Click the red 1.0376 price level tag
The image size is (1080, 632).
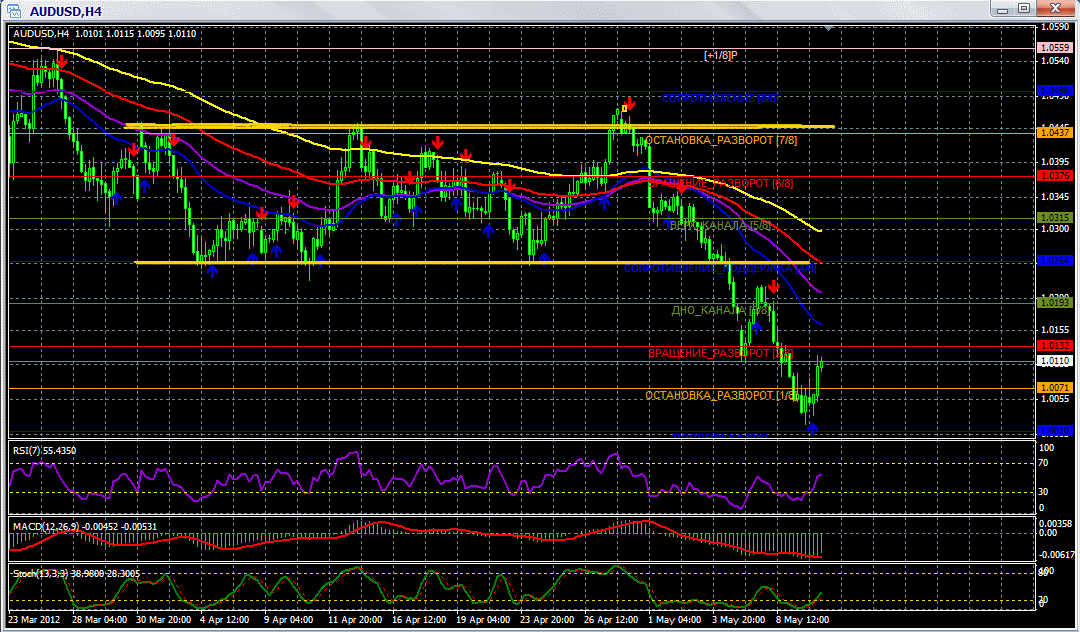pos(1056,176)
